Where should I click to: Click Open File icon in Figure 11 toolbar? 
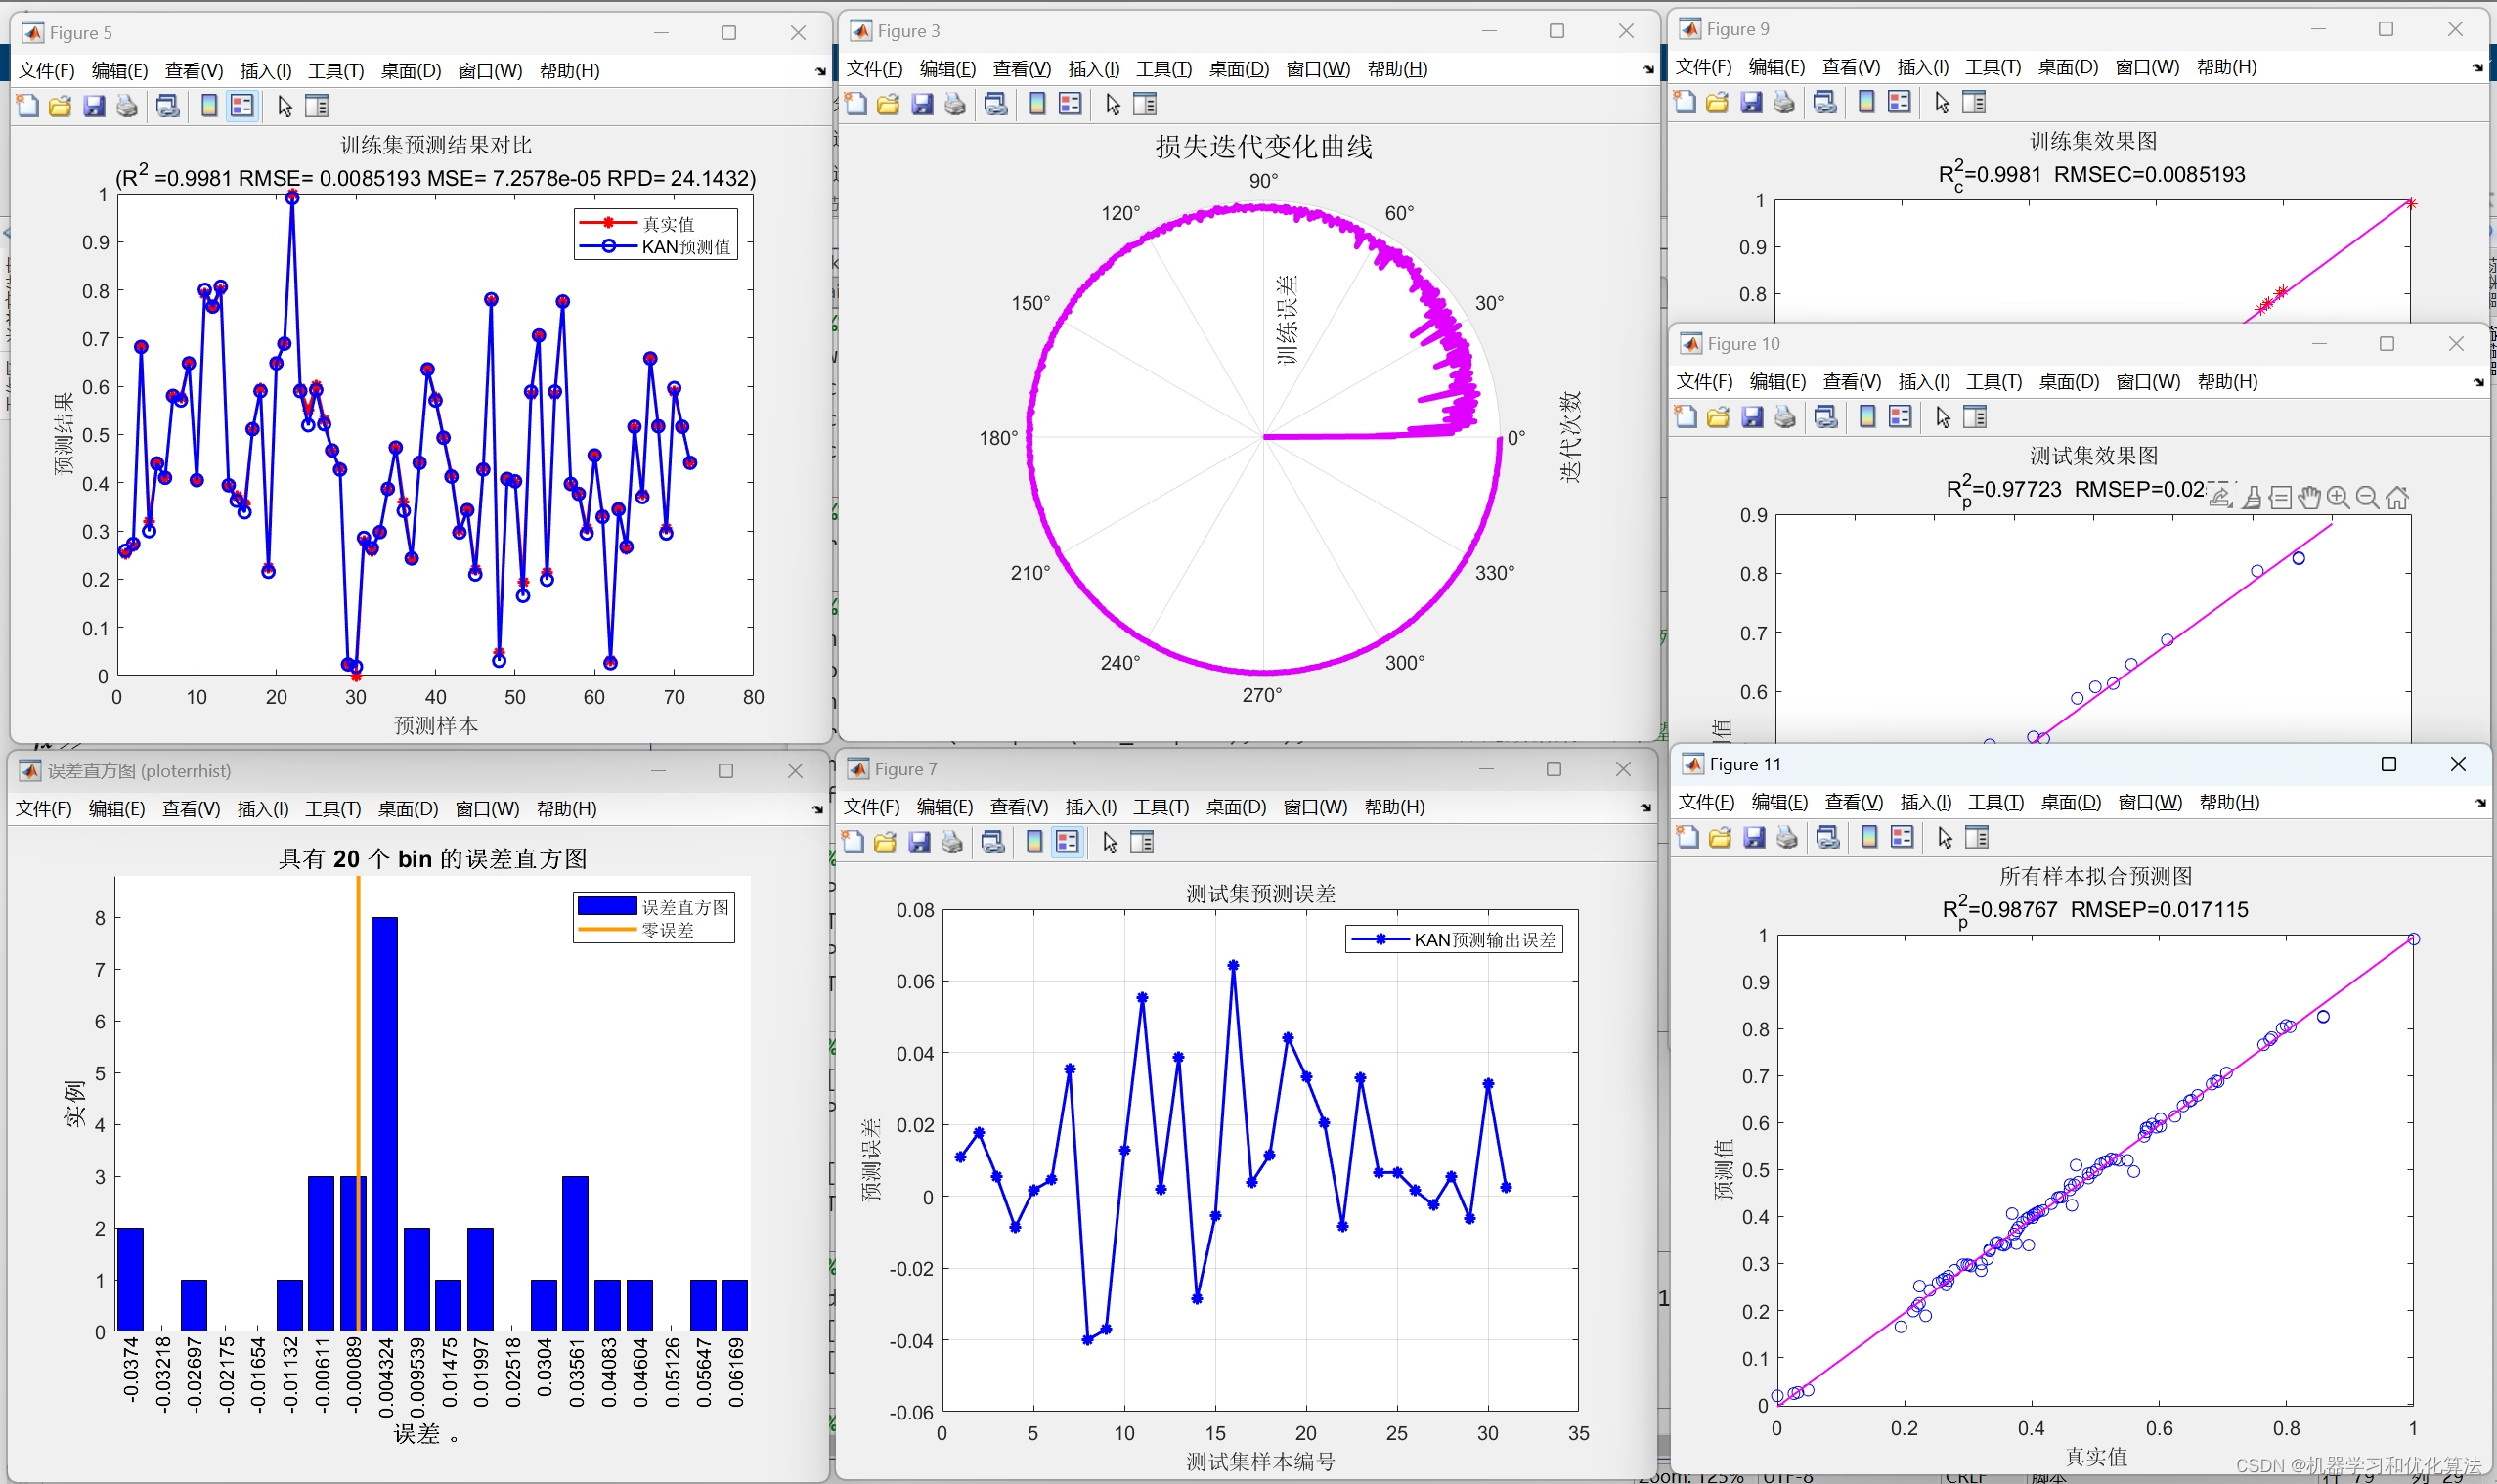point(1720,838)
